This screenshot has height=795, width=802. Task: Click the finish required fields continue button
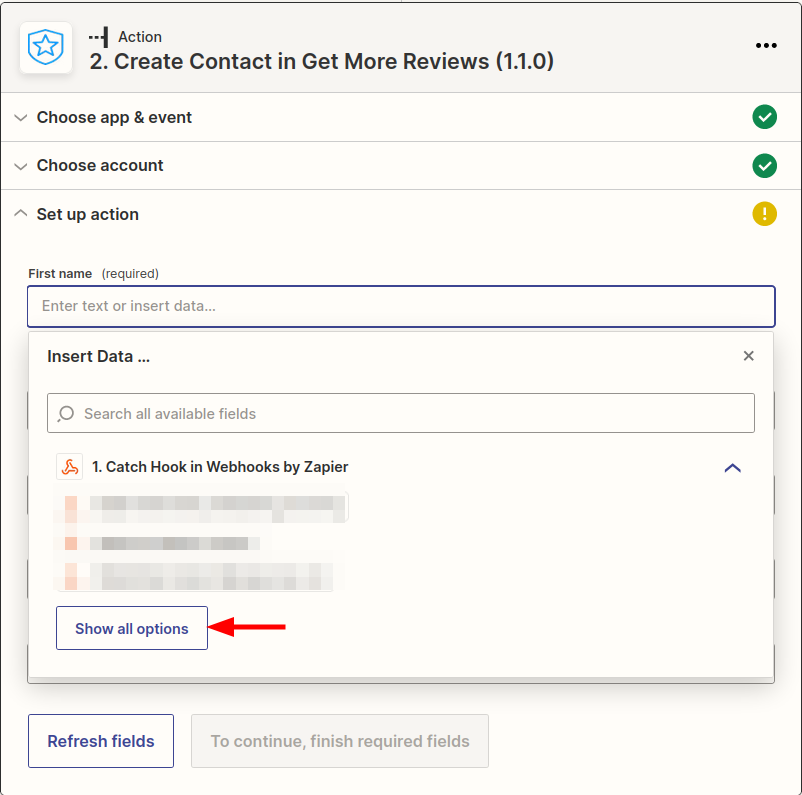coord(339,741)
